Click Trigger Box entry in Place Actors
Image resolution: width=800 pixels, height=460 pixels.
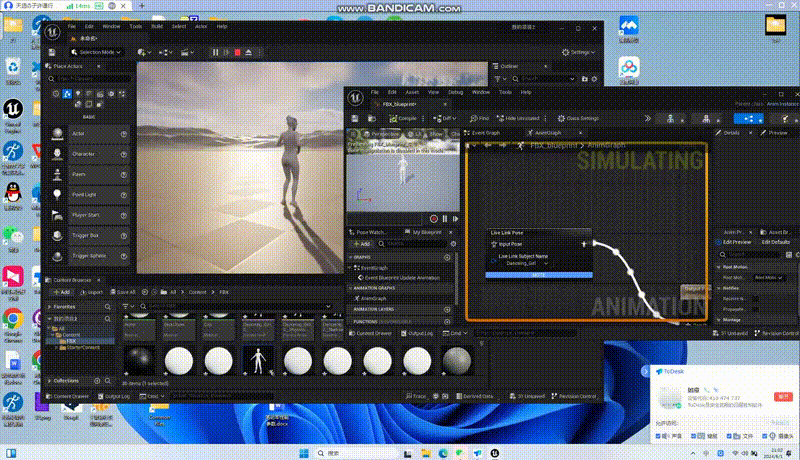point(90,236)
